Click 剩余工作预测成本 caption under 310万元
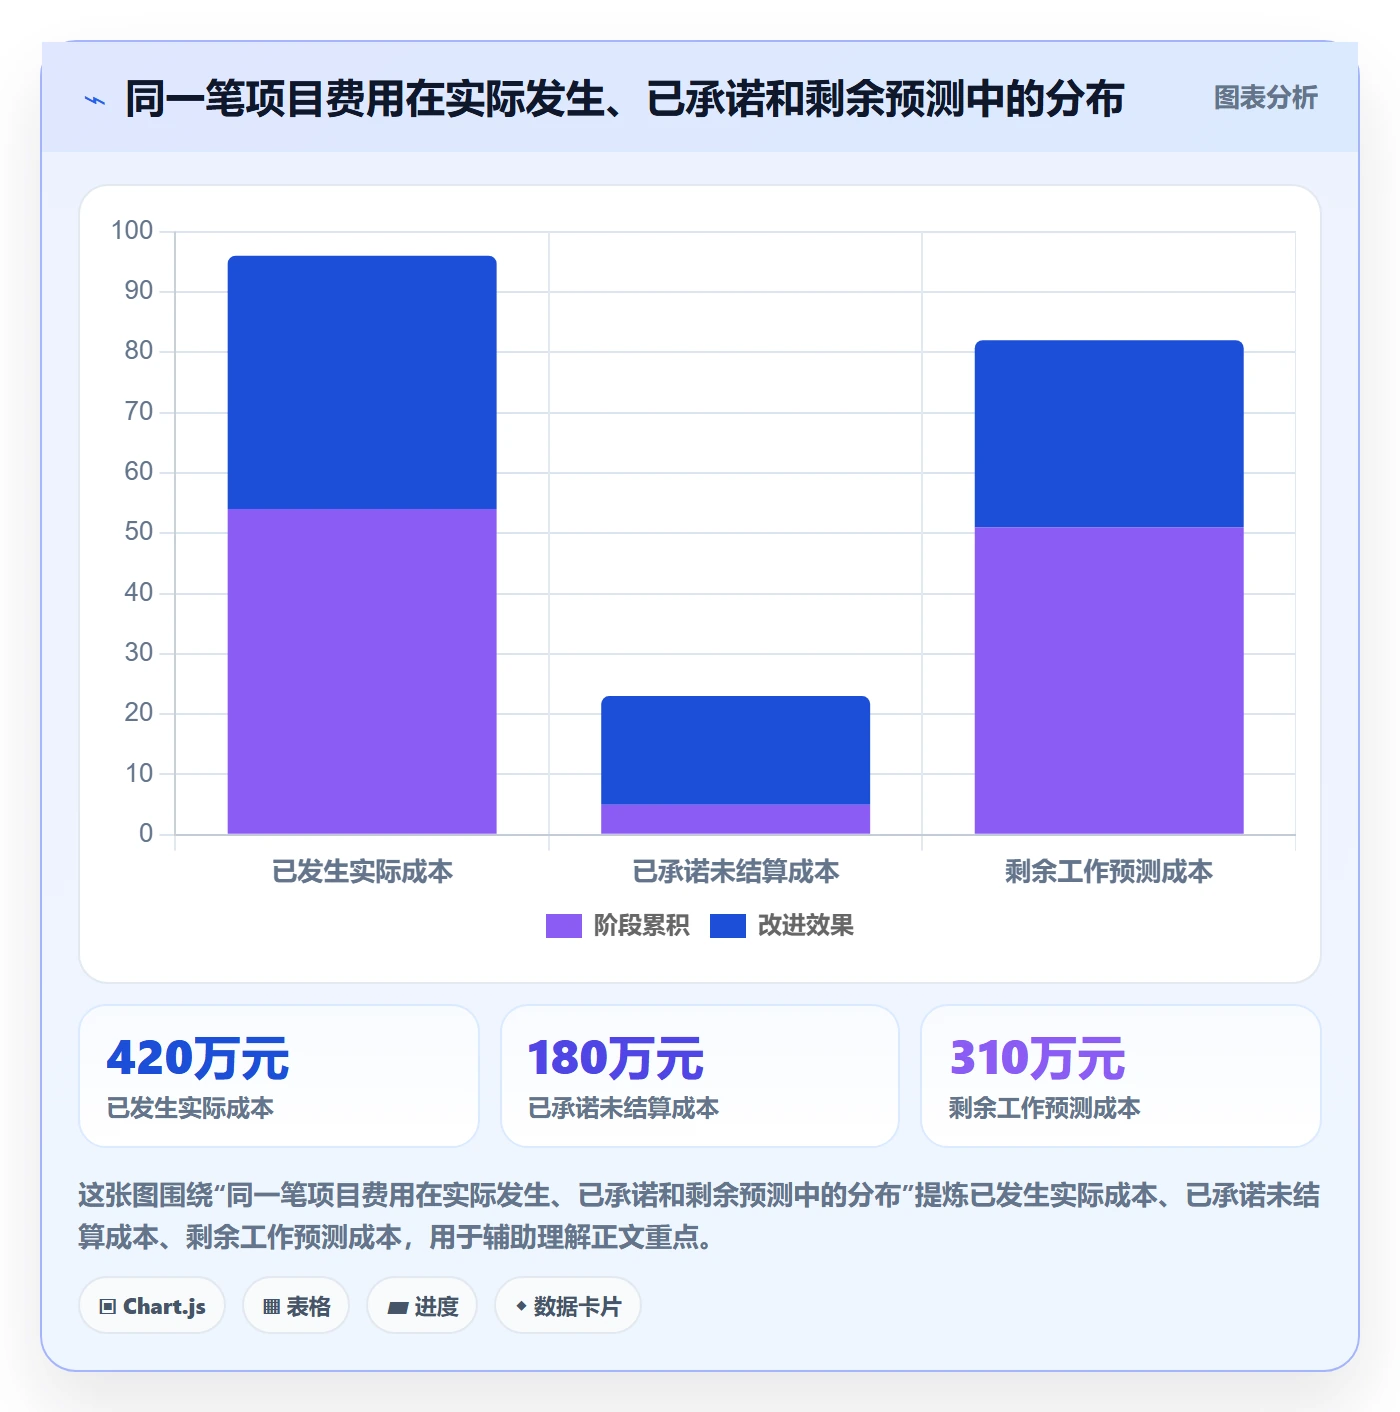The image size is (1400, 1412). point(1044,1108)
